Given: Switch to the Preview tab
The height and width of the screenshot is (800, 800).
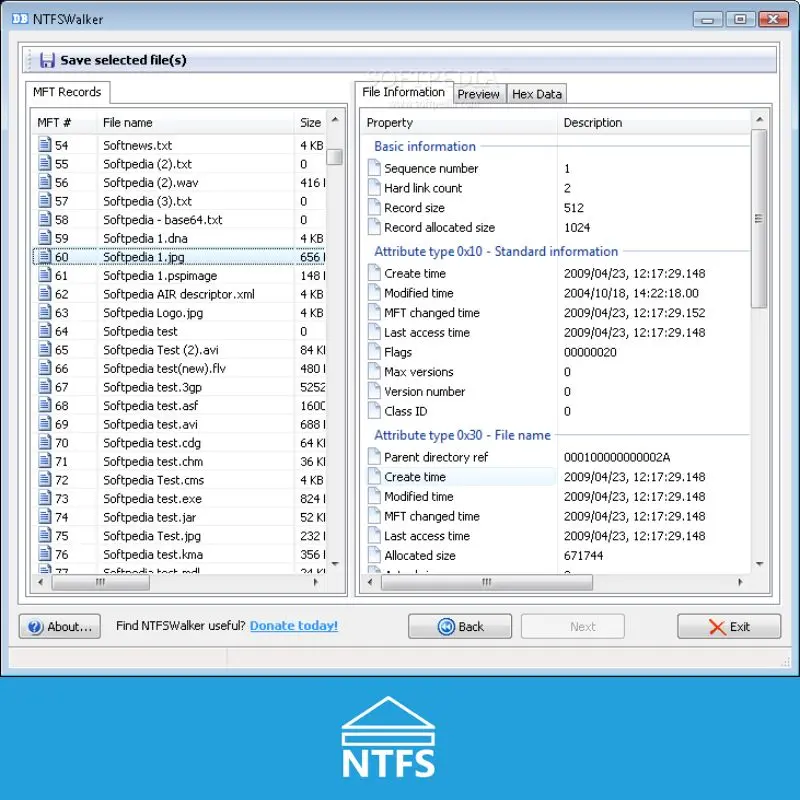Looking at the screenshot, I should pos(478,94).
